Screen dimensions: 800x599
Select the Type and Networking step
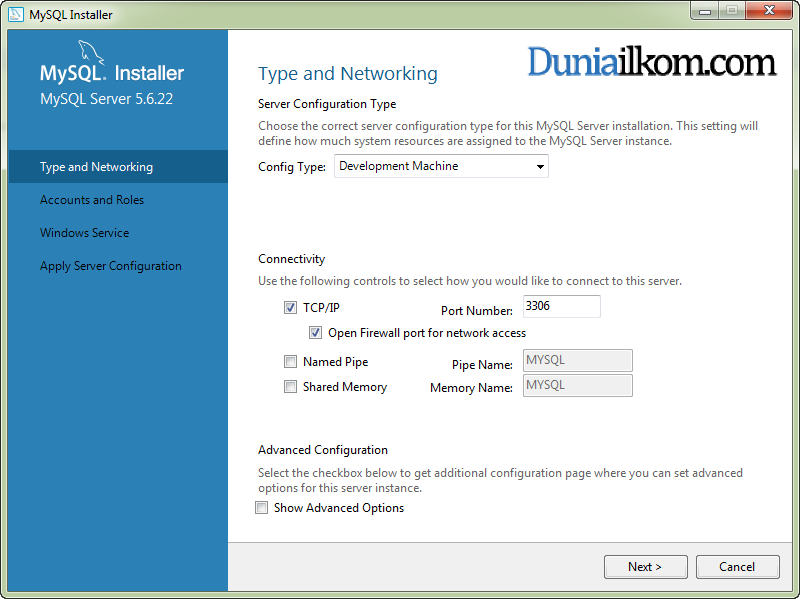(118, 167)
